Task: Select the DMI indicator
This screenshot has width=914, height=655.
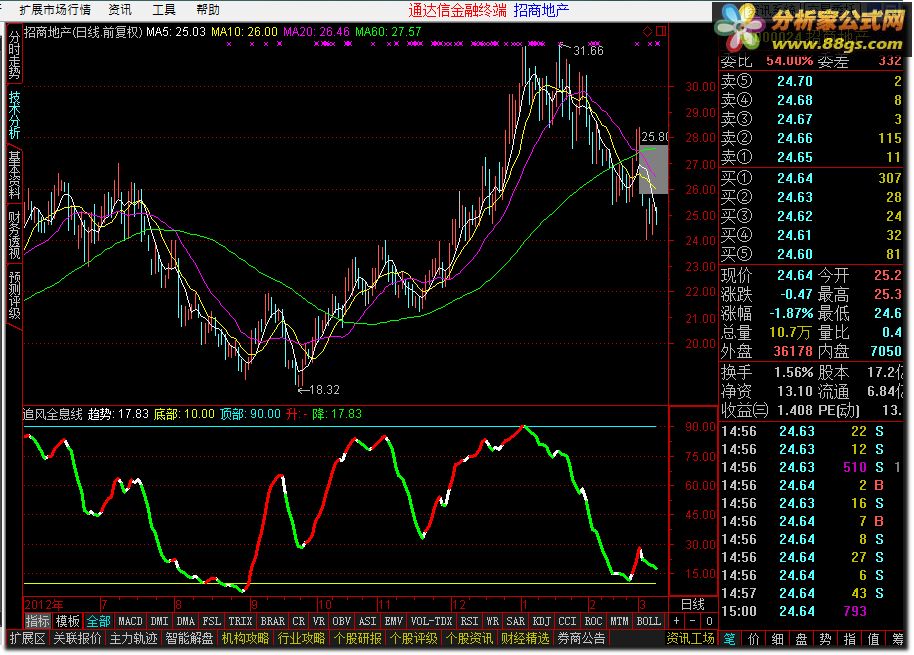Action: 159,621
